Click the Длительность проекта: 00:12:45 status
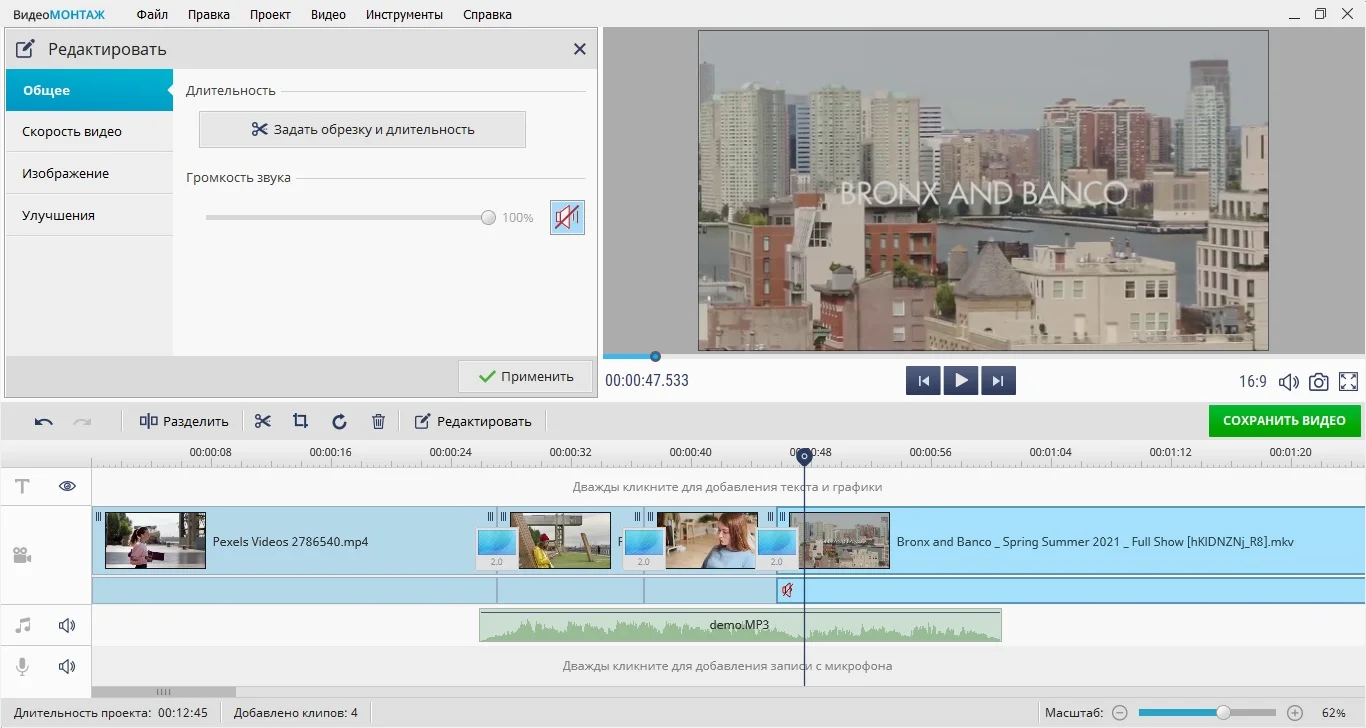 [x=111, y=713]
